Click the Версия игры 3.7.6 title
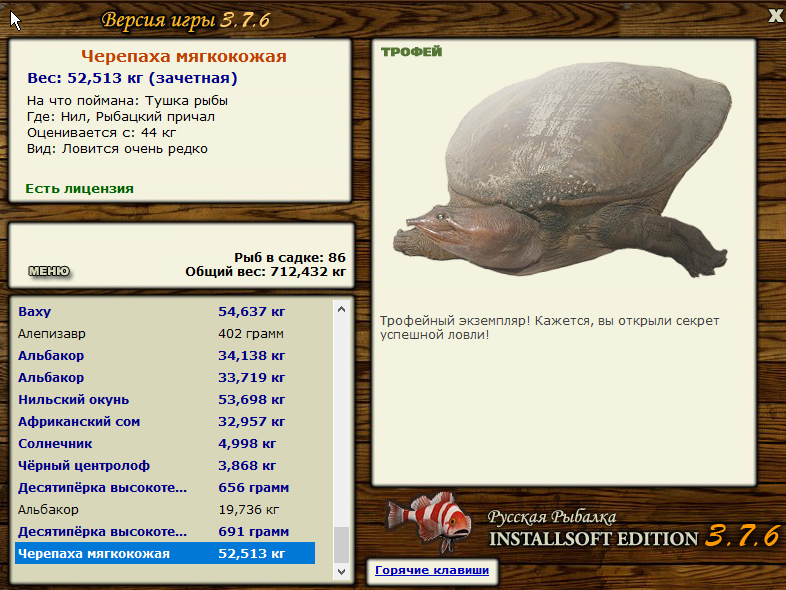The image size is (786, 590). click(x=185, y=20)
